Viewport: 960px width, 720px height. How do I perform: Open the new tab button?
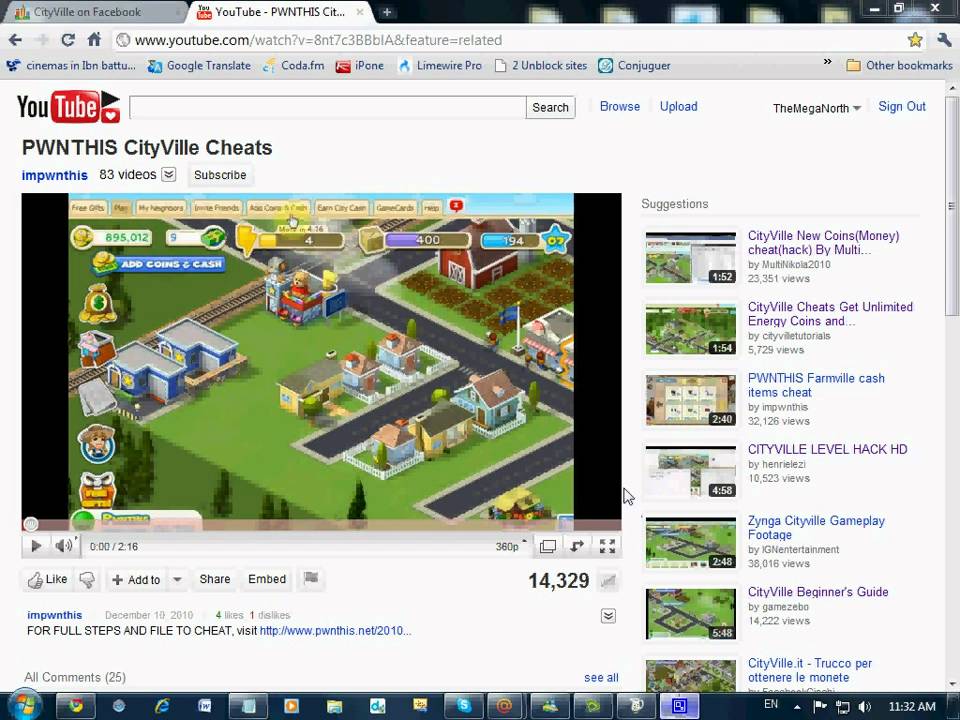coord(387,12)
